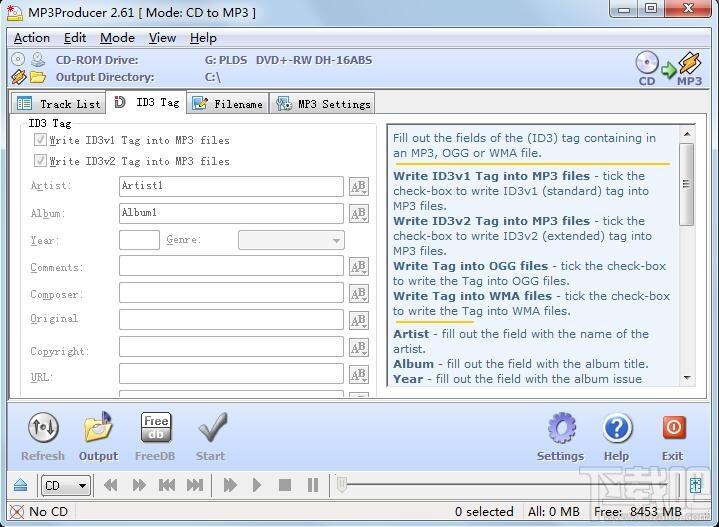
Task: Open the Settings gear icon
Action: click(562, 427)
